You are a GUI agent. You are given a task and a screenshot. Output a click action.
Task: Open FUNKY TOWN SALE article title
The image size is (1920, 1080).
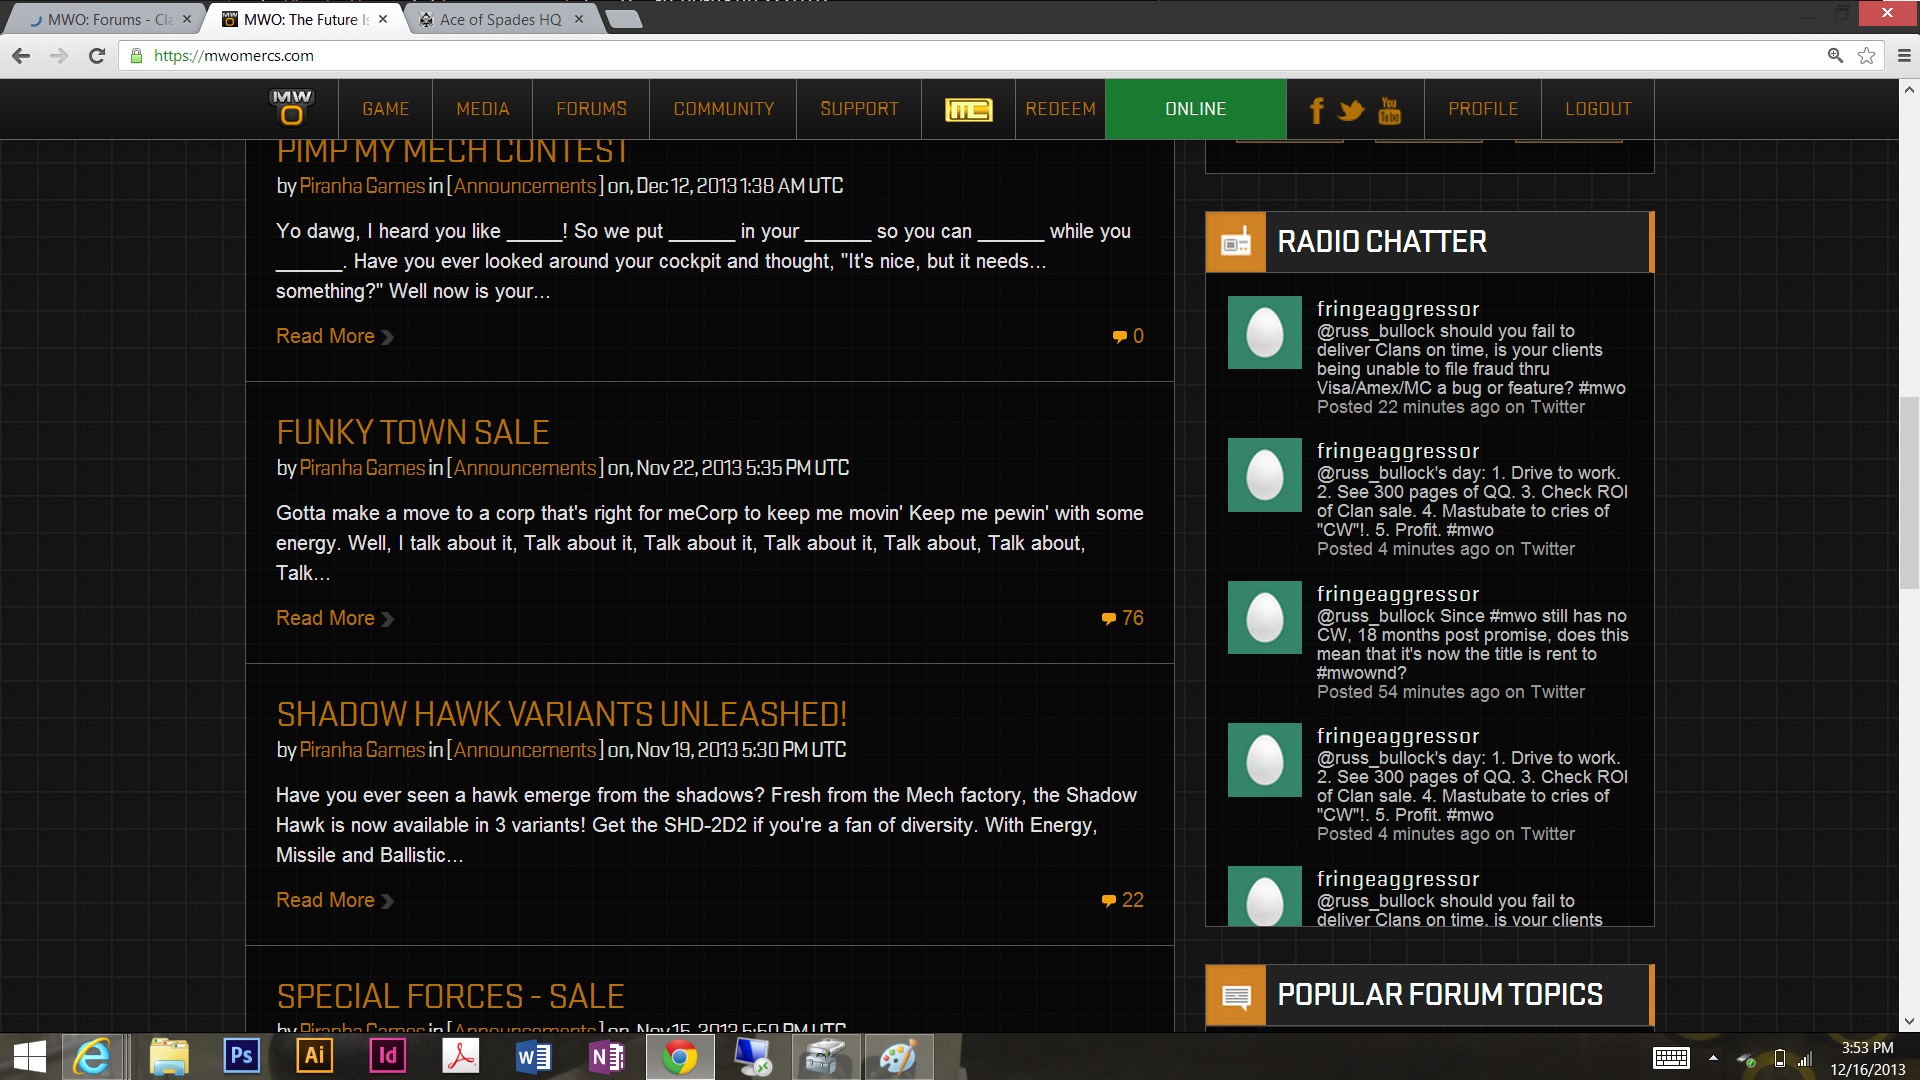click(413, 432)
